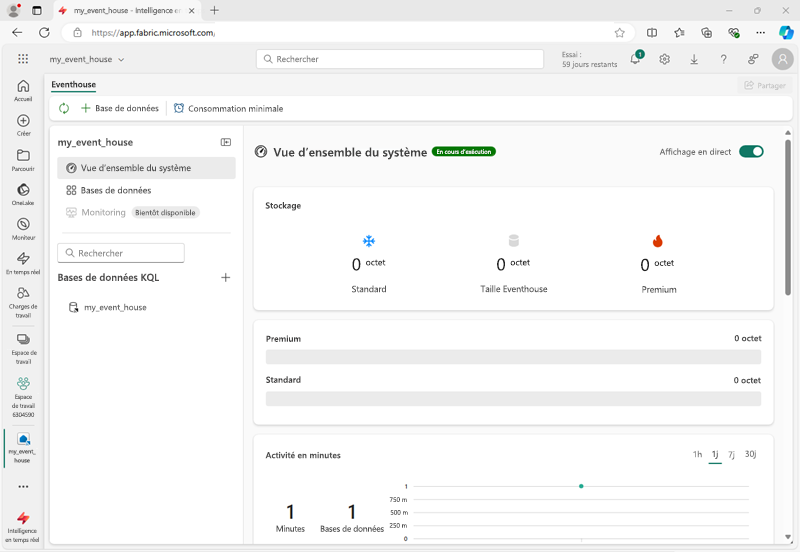Open browser settings and more menu

(760, 33)
